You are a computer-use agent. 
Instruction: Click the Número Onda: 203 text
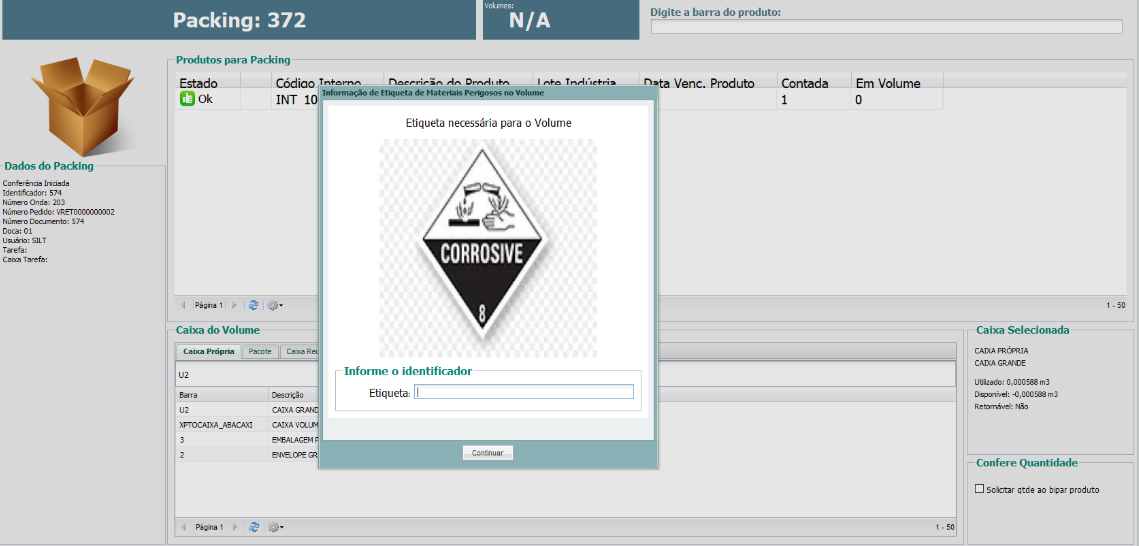point(34,203)
